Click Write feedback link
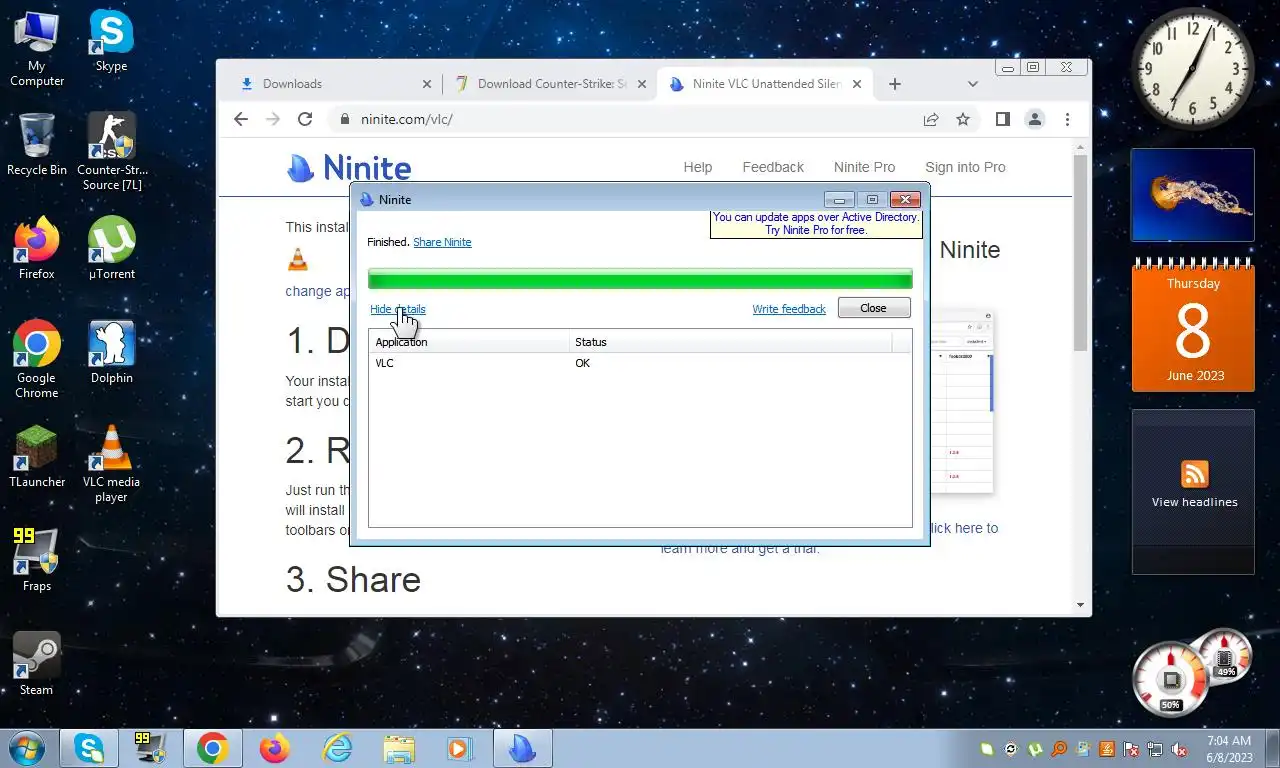Viewport: 1280px width, 768px height. point(789,309)
